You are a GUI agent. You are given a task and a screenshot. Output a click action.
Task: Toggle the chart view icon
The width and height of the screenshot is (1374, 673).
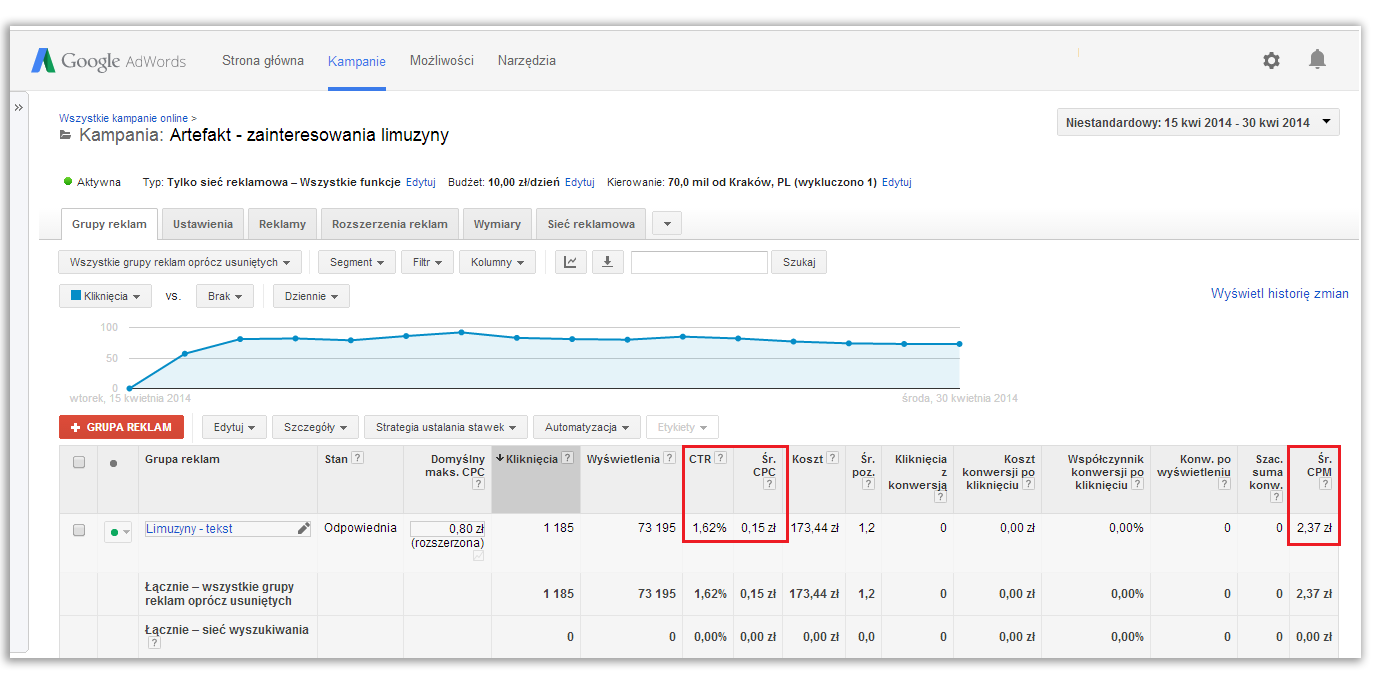point(570,262)
